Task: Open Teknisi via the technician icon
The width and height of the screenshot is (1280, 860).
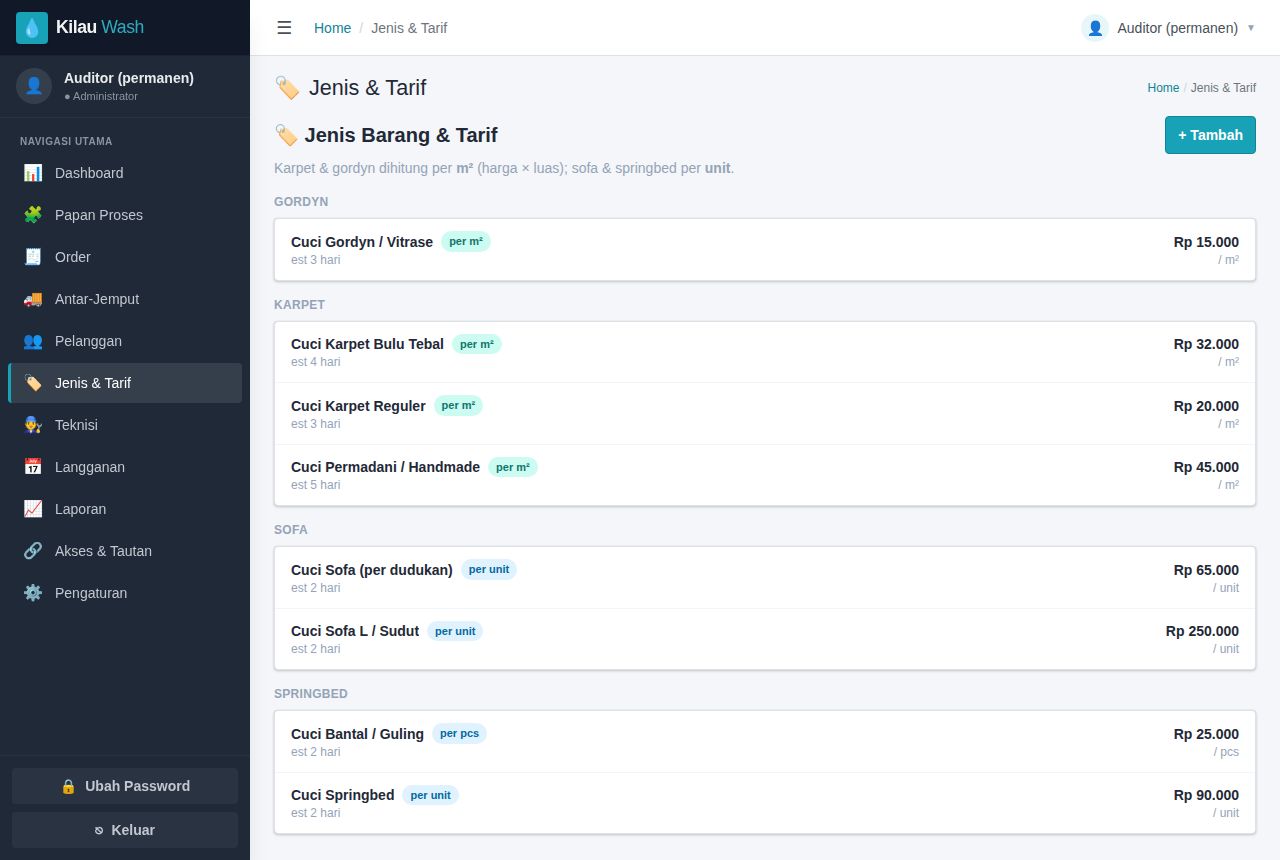Action: click(x=33, y=425)
